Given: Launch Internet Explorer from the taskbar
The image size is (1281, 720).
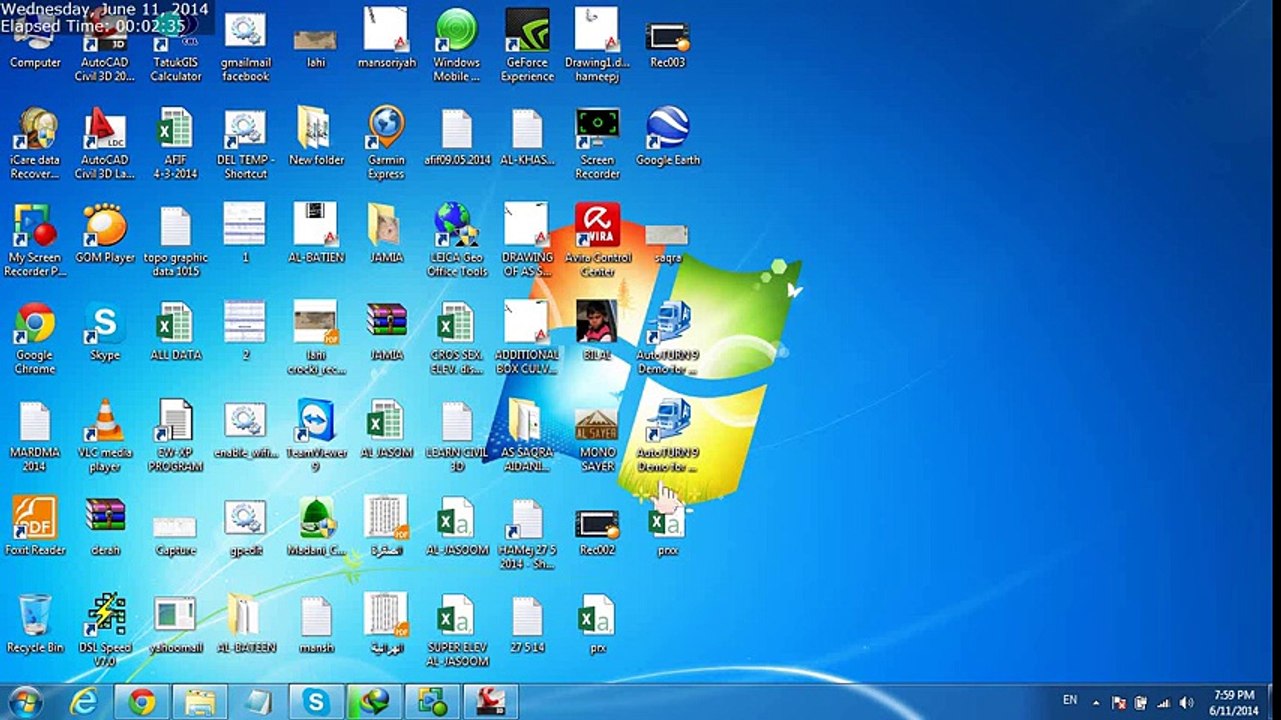Looking at the screenshot, I should pyautogui.click(x=84, y=702).
